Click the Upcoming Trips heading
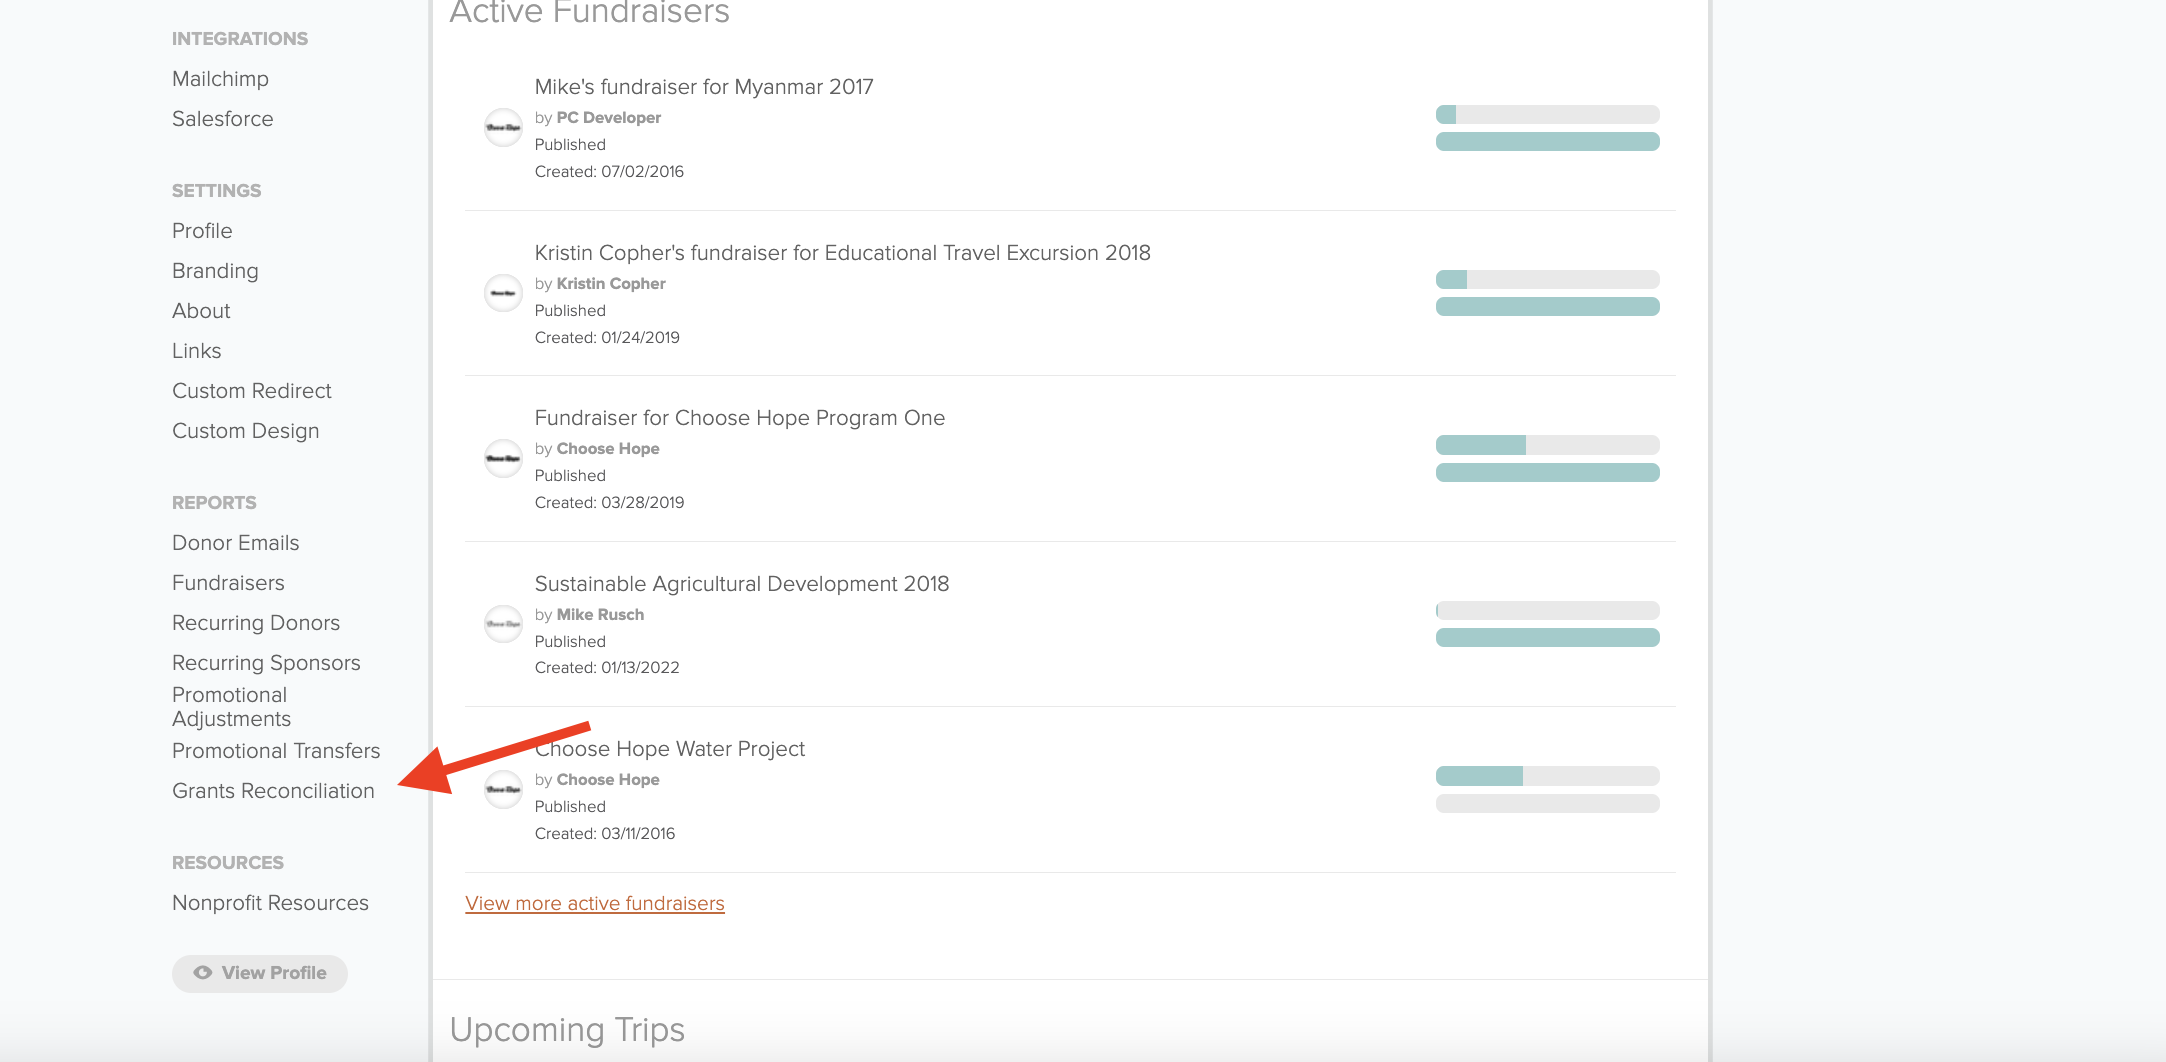This screenshot has height=1062, width=2166. [x=567, y=1030]
